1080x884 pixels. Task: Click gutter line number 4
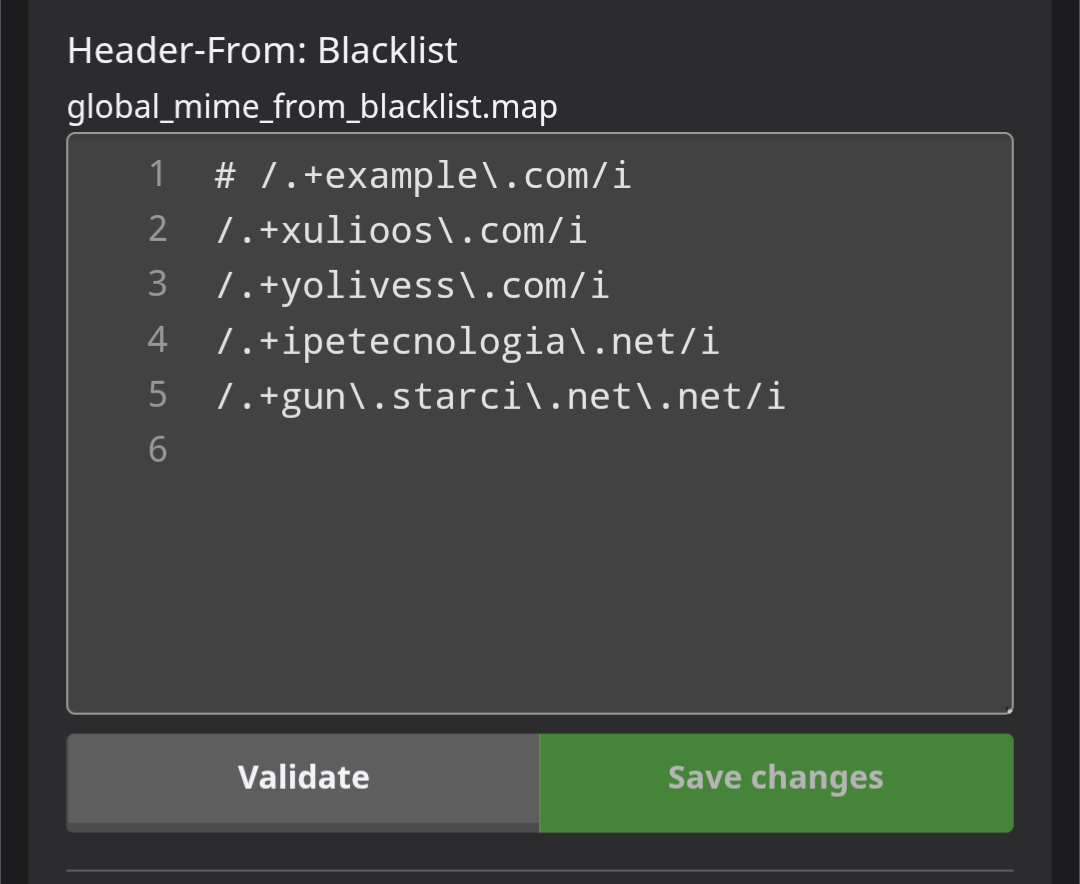[157, 340]
